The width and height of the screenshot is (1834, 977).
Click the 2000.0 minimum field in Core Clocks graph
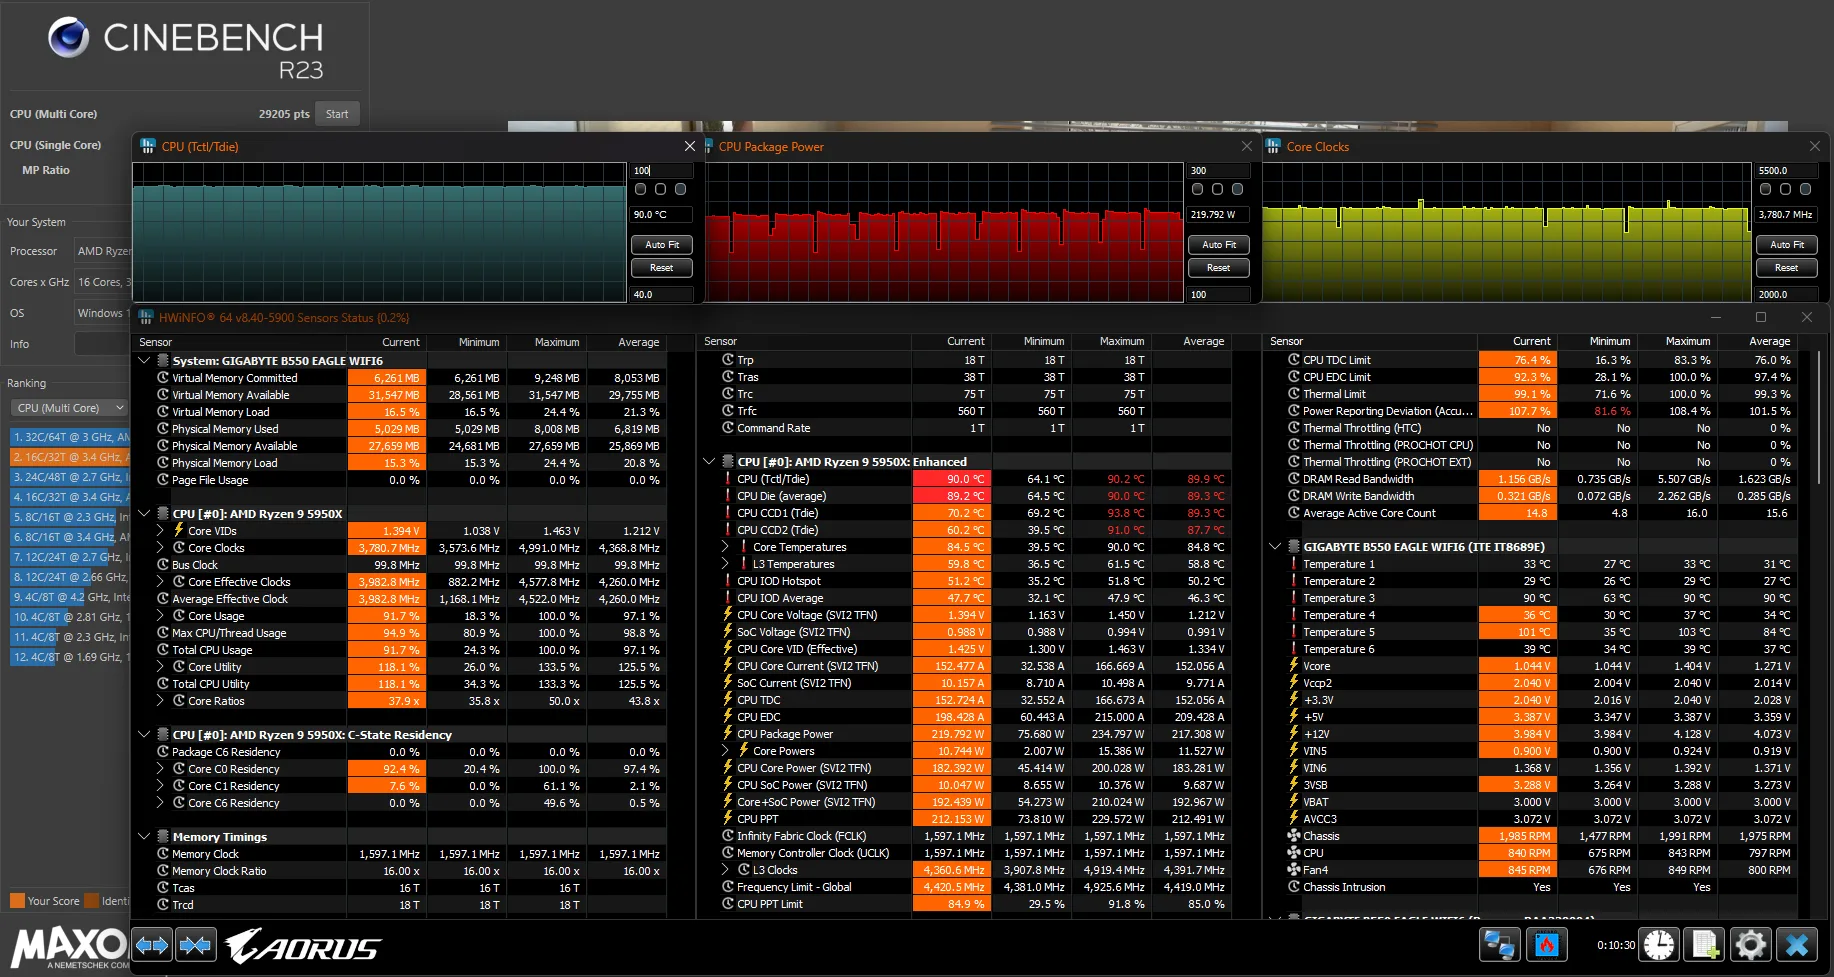pyautogui.click(x=1787, y=295)
